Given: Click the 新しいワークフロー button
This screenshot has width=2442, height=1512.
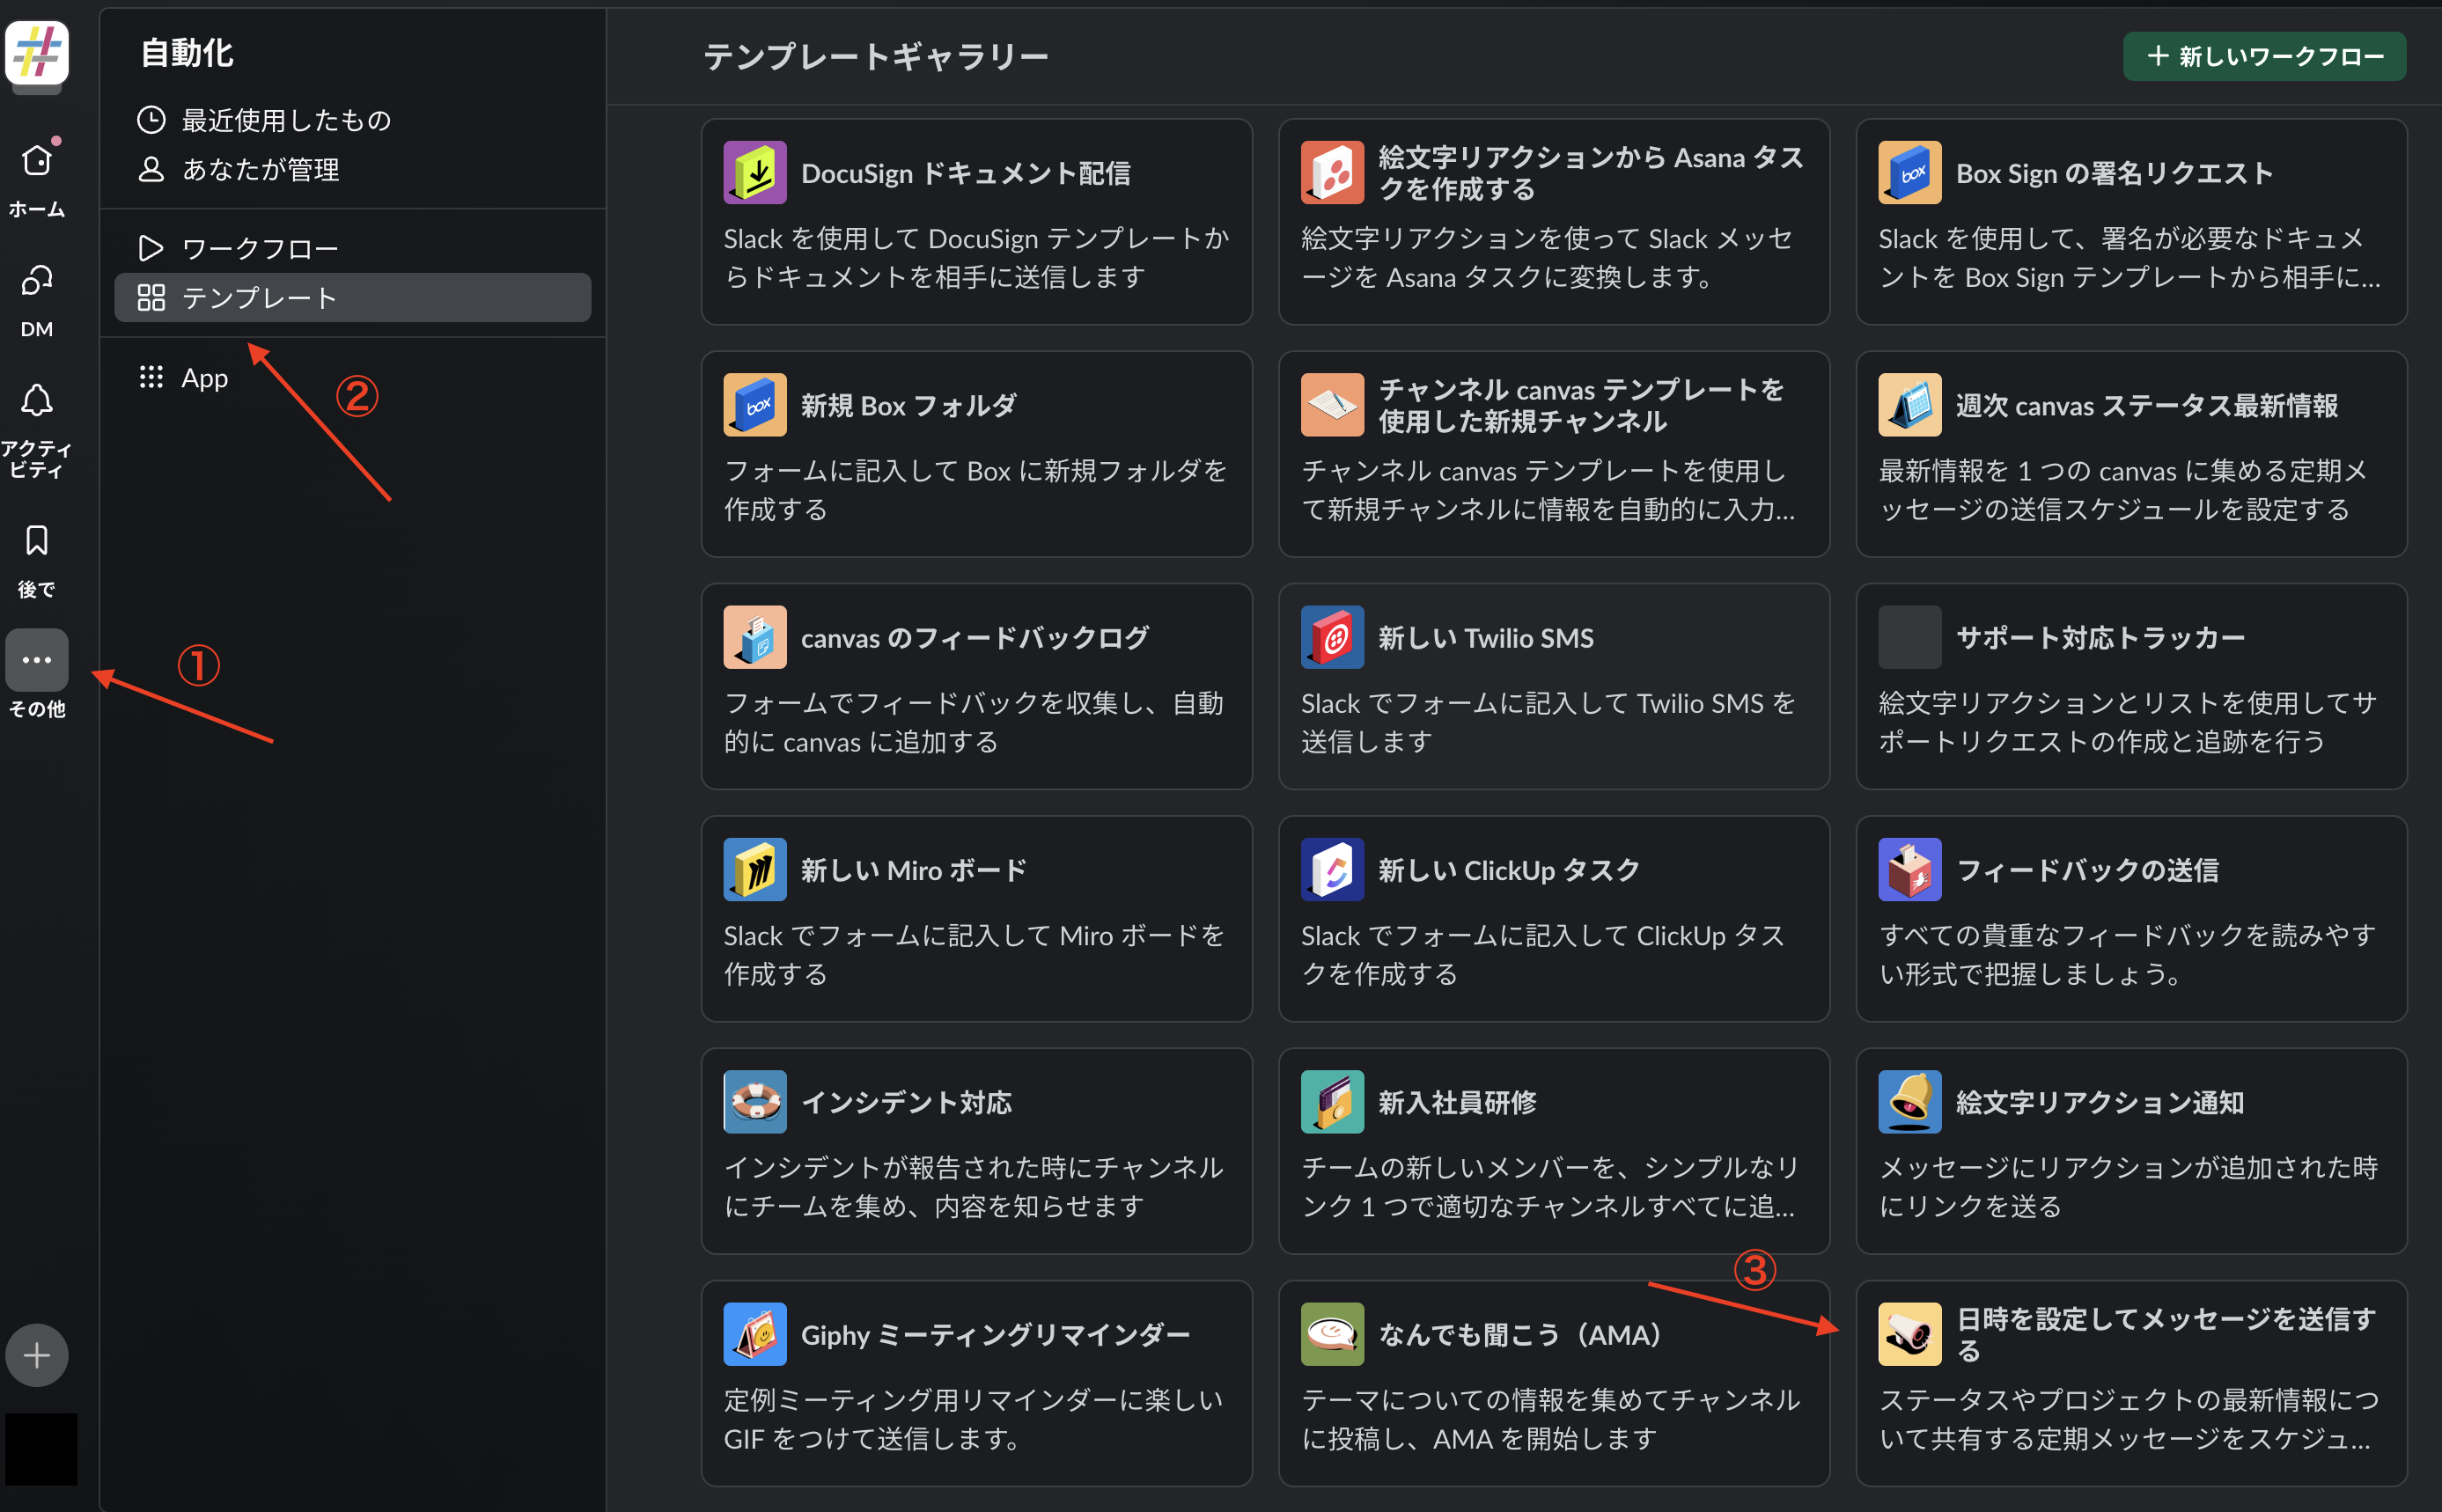Looking at the screenshot, I should tap(2264, 56).
